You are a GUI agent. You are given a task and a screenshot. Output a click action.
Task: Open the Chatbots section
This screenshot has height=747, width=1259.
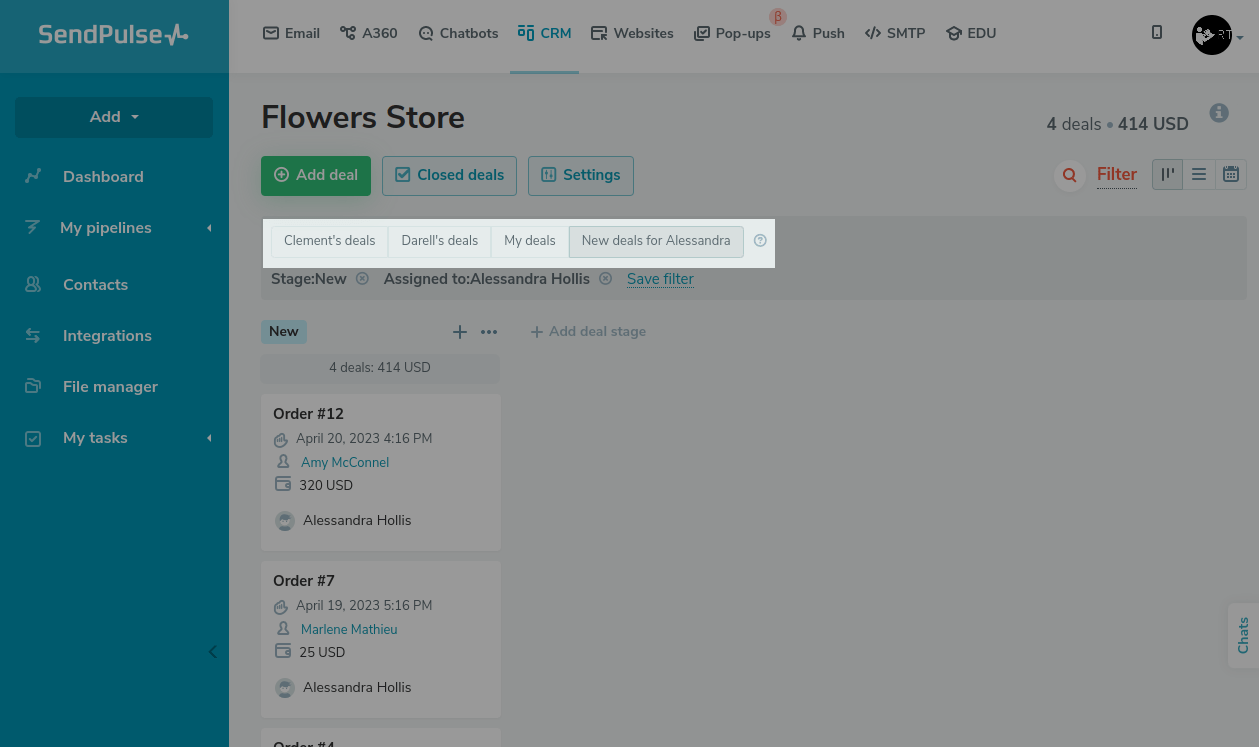pyautogui.click(x=458, y=33)
